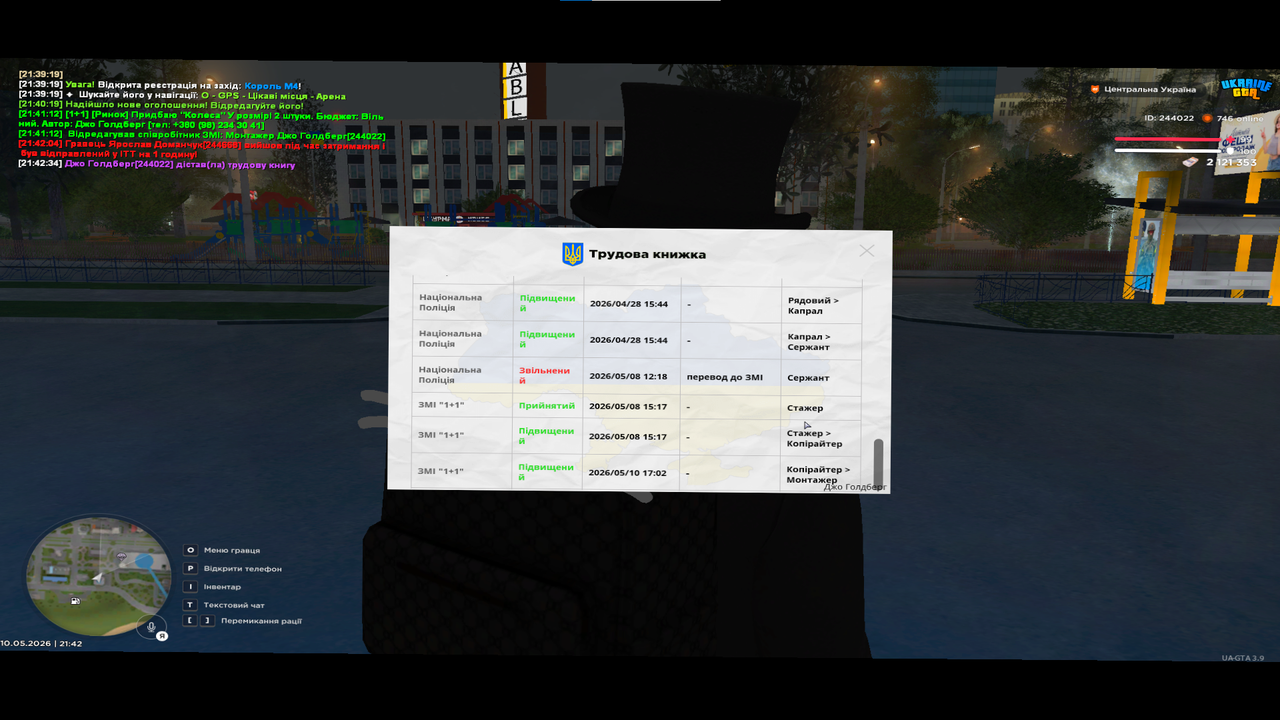Click the date 2026/05/08 12:18
Image resolution: width=1280 pixels, height=720 pixels.
(628, 377)
